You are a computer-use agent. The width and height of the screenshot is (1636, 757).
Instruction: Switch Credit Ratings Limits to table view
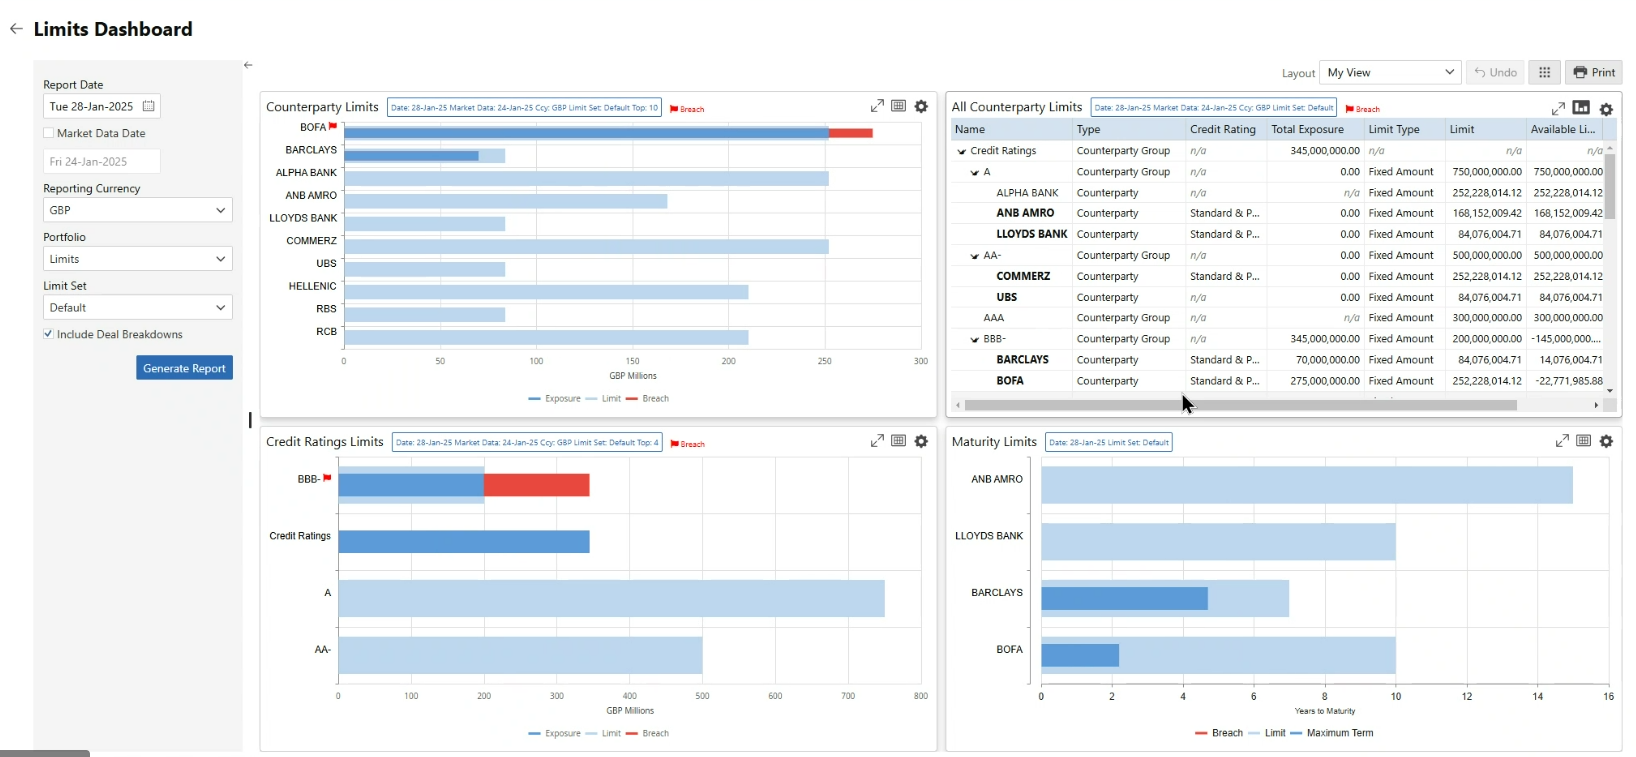tap(899, 441)
